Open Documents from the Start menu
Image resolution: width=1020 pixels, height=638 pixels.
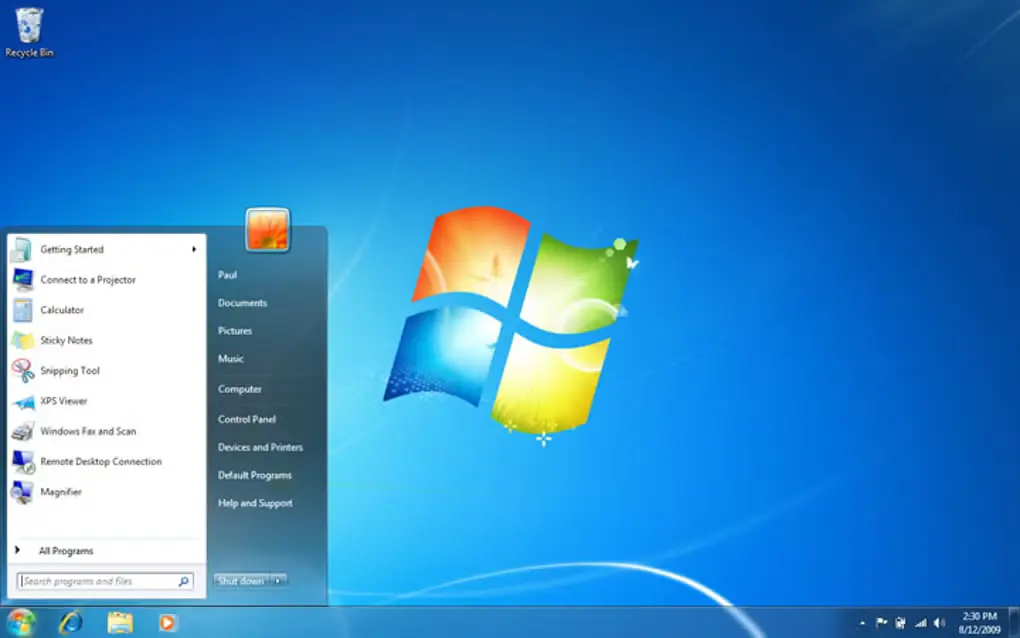240,303
